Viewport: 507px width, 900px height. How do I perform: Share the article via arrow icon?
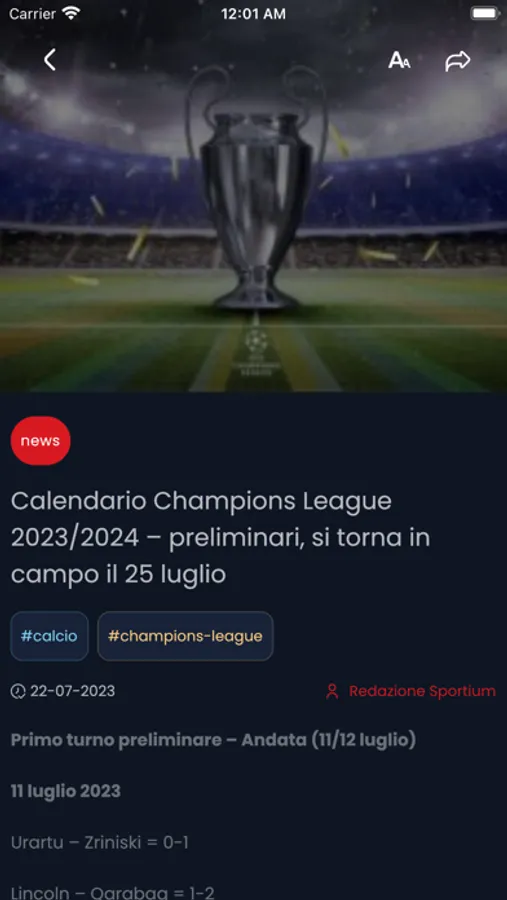[x=458, y=61]
